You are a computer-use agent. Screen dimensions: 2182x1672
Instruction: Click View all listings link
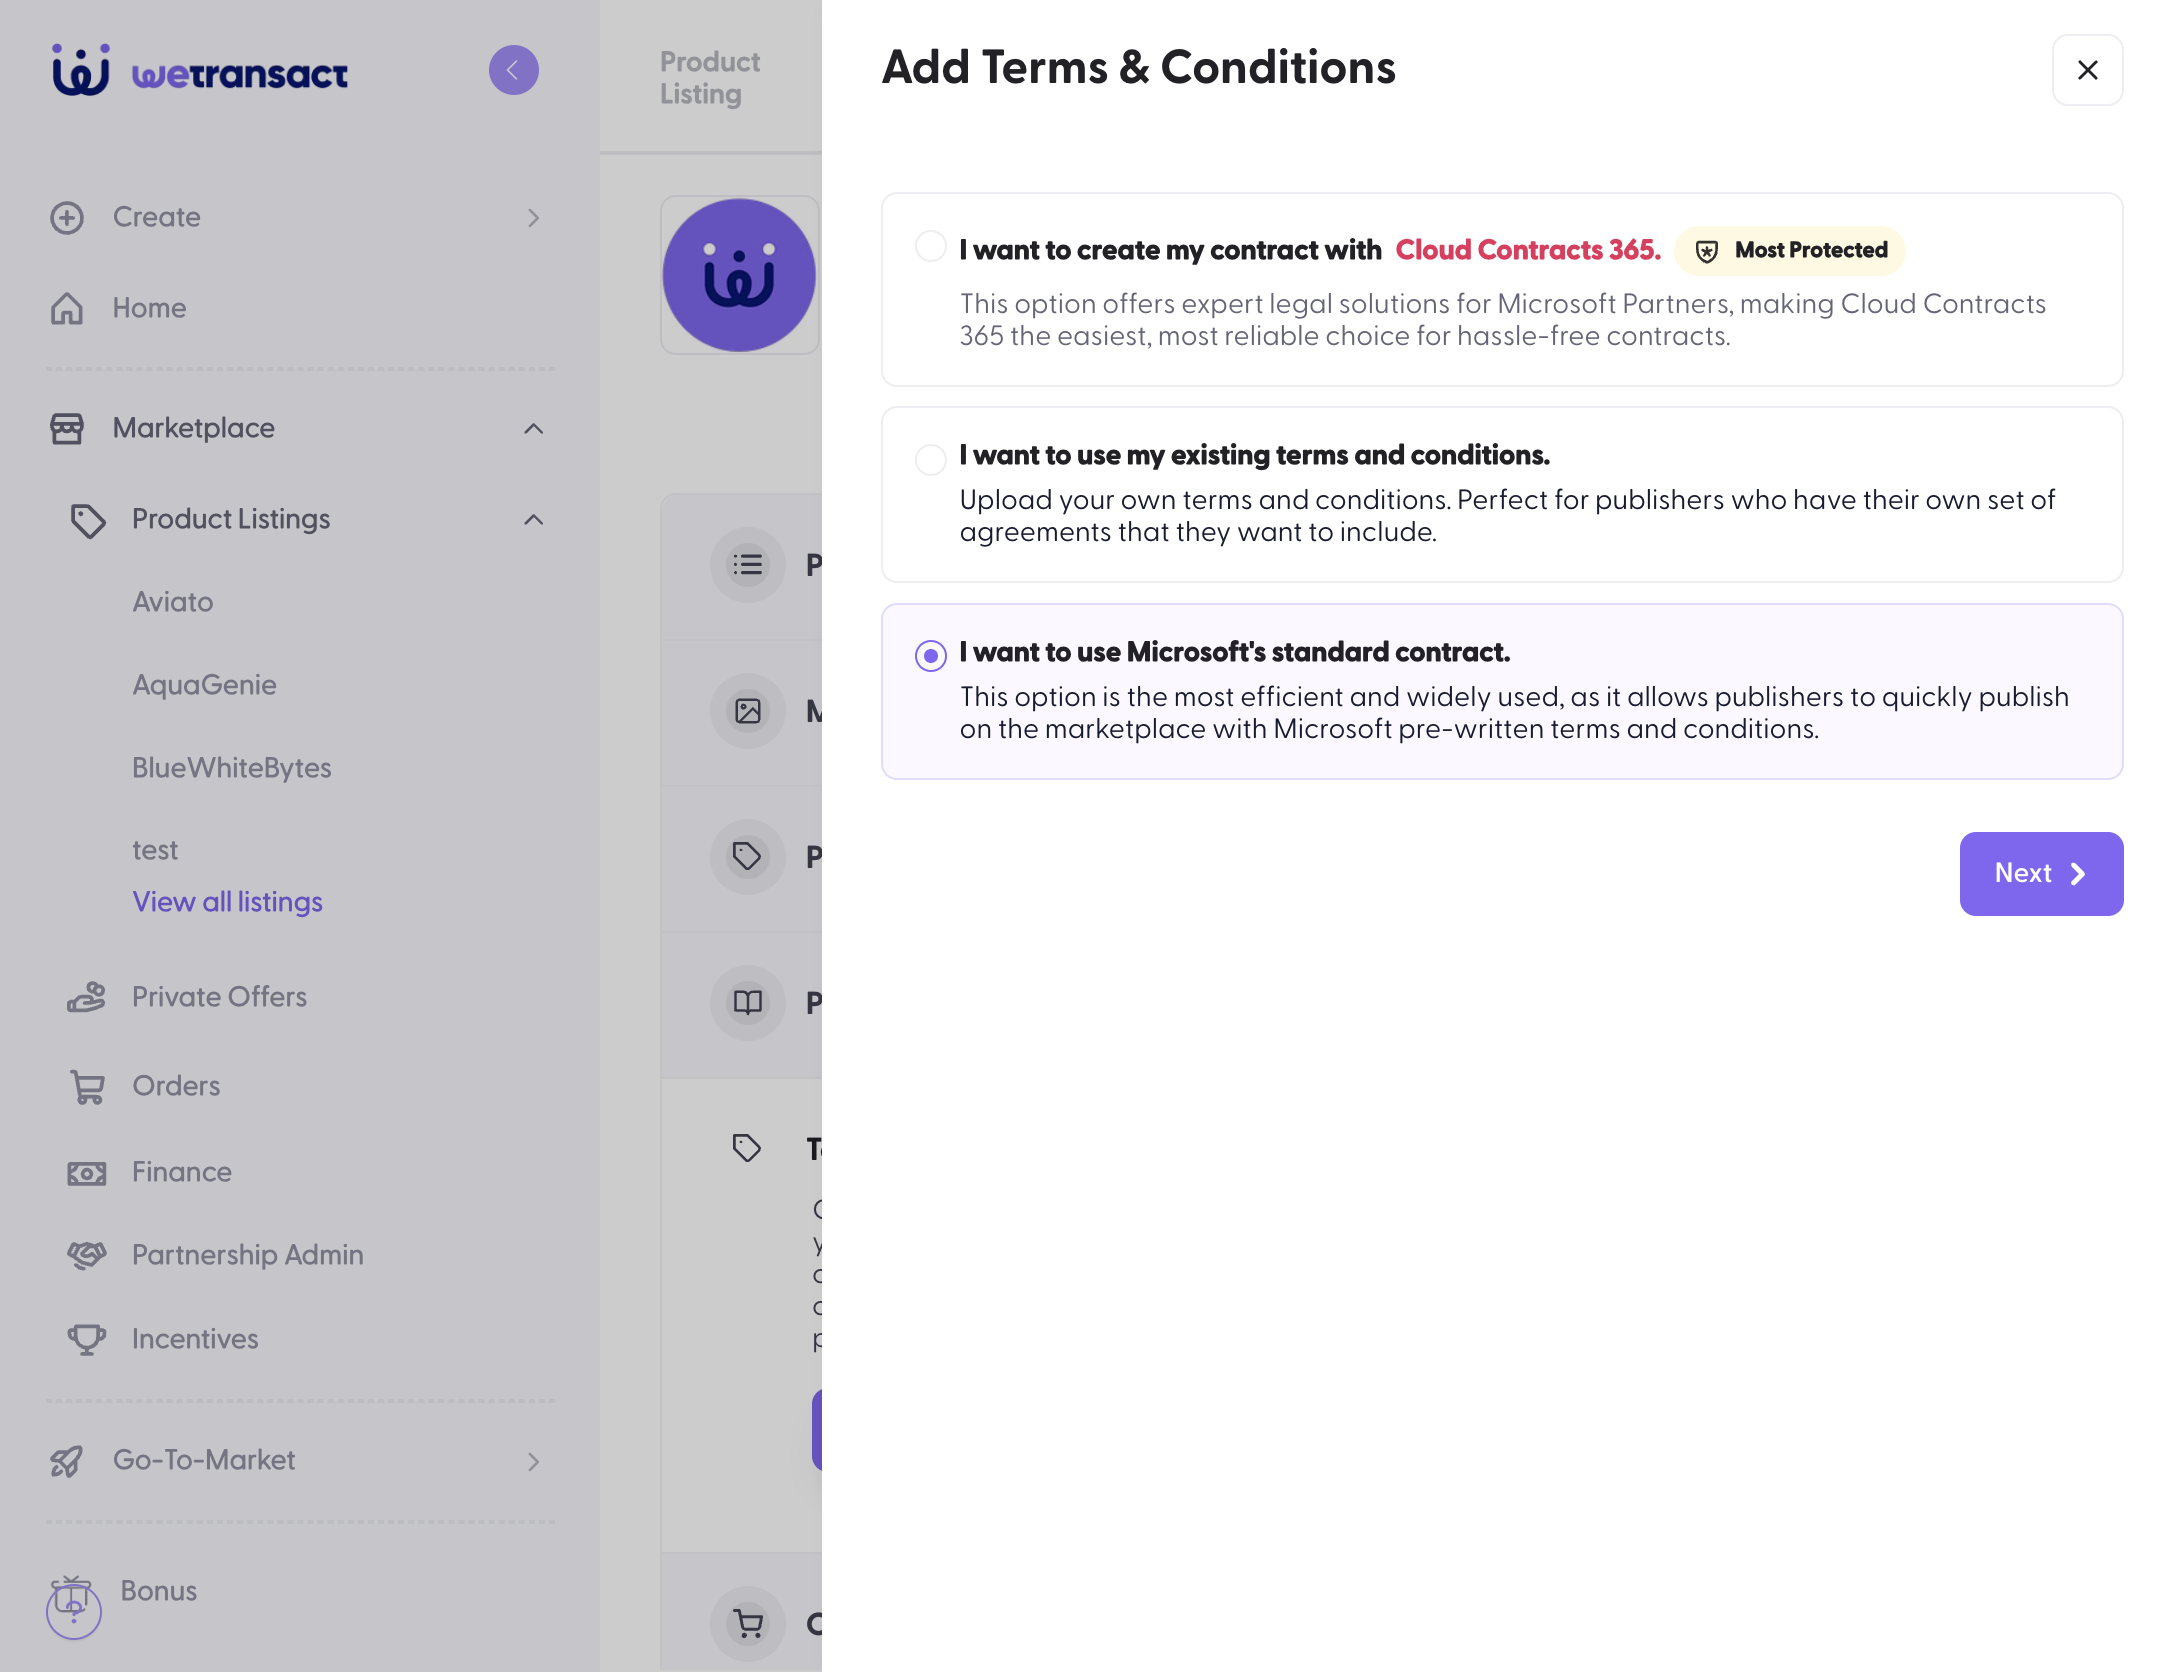pos(228,902)
